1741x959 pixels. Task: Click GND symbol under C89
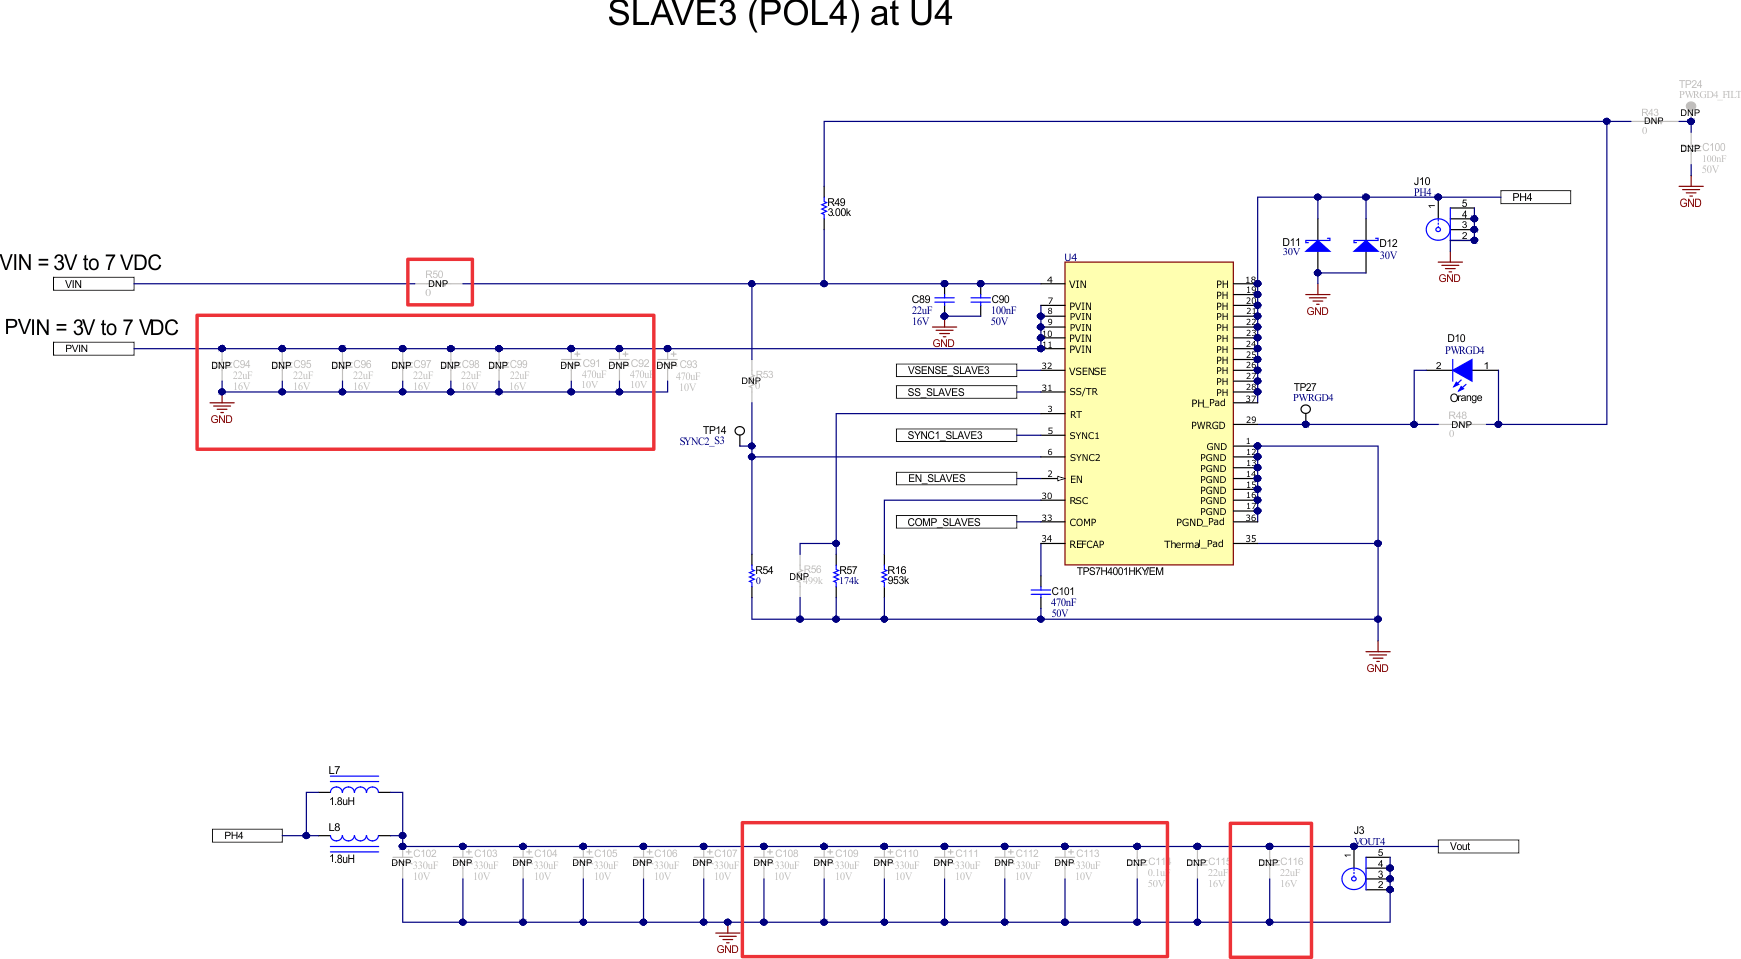944,334
